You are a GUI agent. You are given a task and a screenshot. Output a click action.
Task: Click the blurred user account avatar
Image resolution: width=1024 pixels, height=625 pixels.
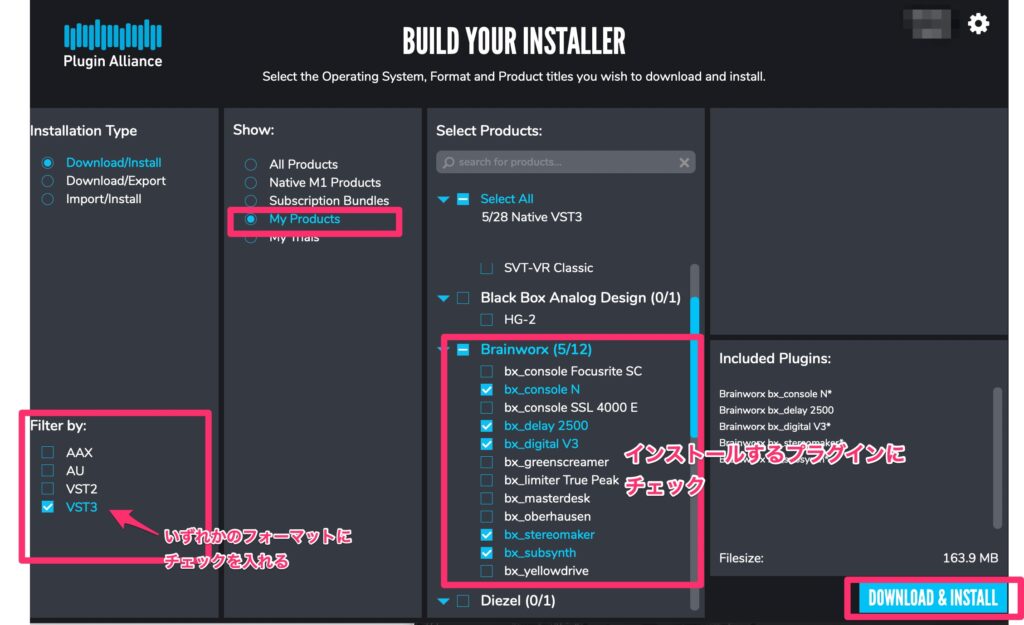coord(926,24)
